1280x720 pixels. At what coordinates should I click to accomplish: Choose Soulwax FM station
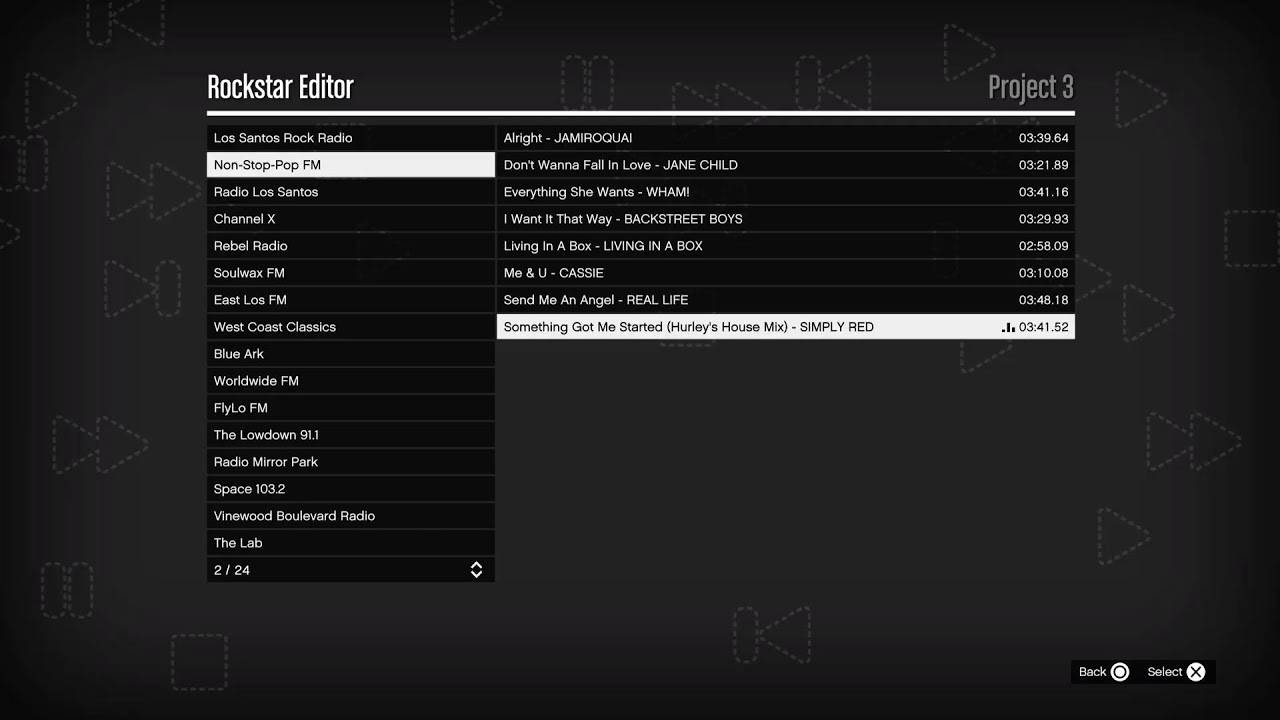(x=351, y=273)
